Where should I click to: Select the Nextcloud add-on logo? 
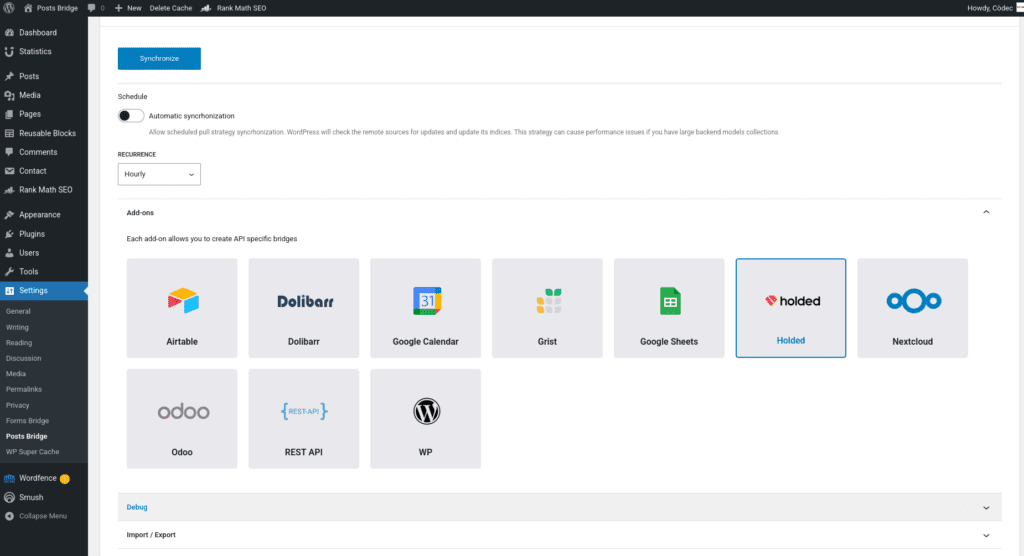pyautogui.click(x=912, y=300)
